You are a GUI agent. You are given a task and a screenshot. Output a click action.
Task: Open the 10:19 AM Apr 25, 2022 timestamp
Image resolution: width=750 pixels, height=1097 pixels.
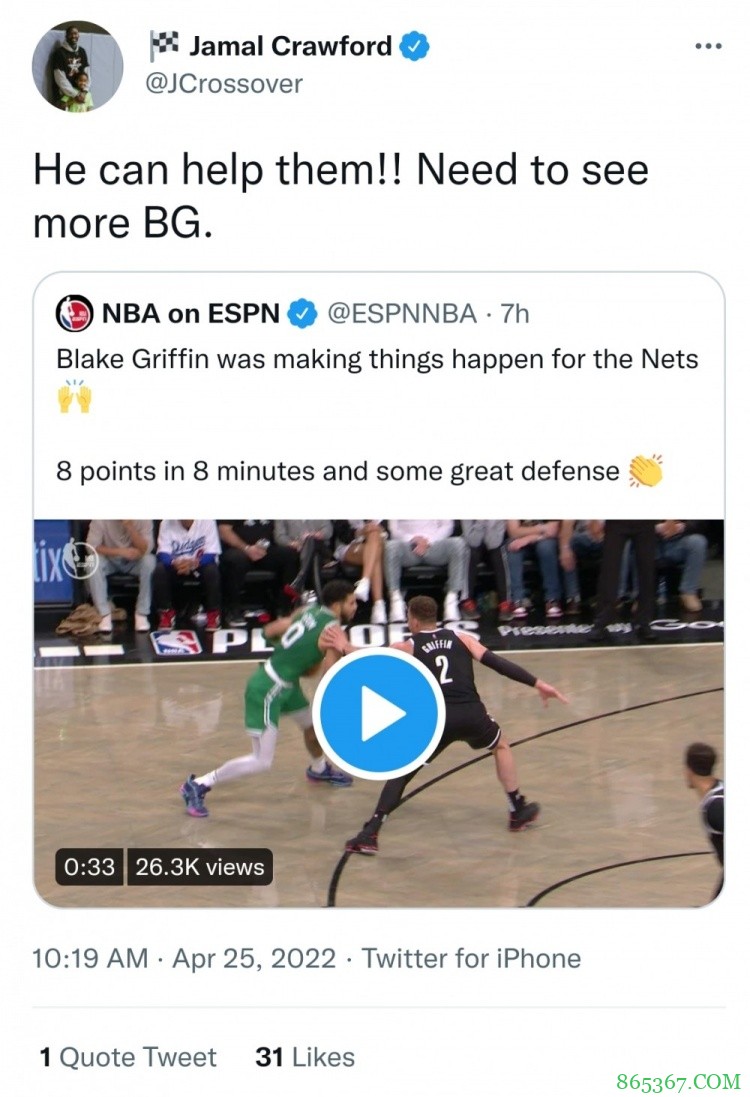click(184, 958)
